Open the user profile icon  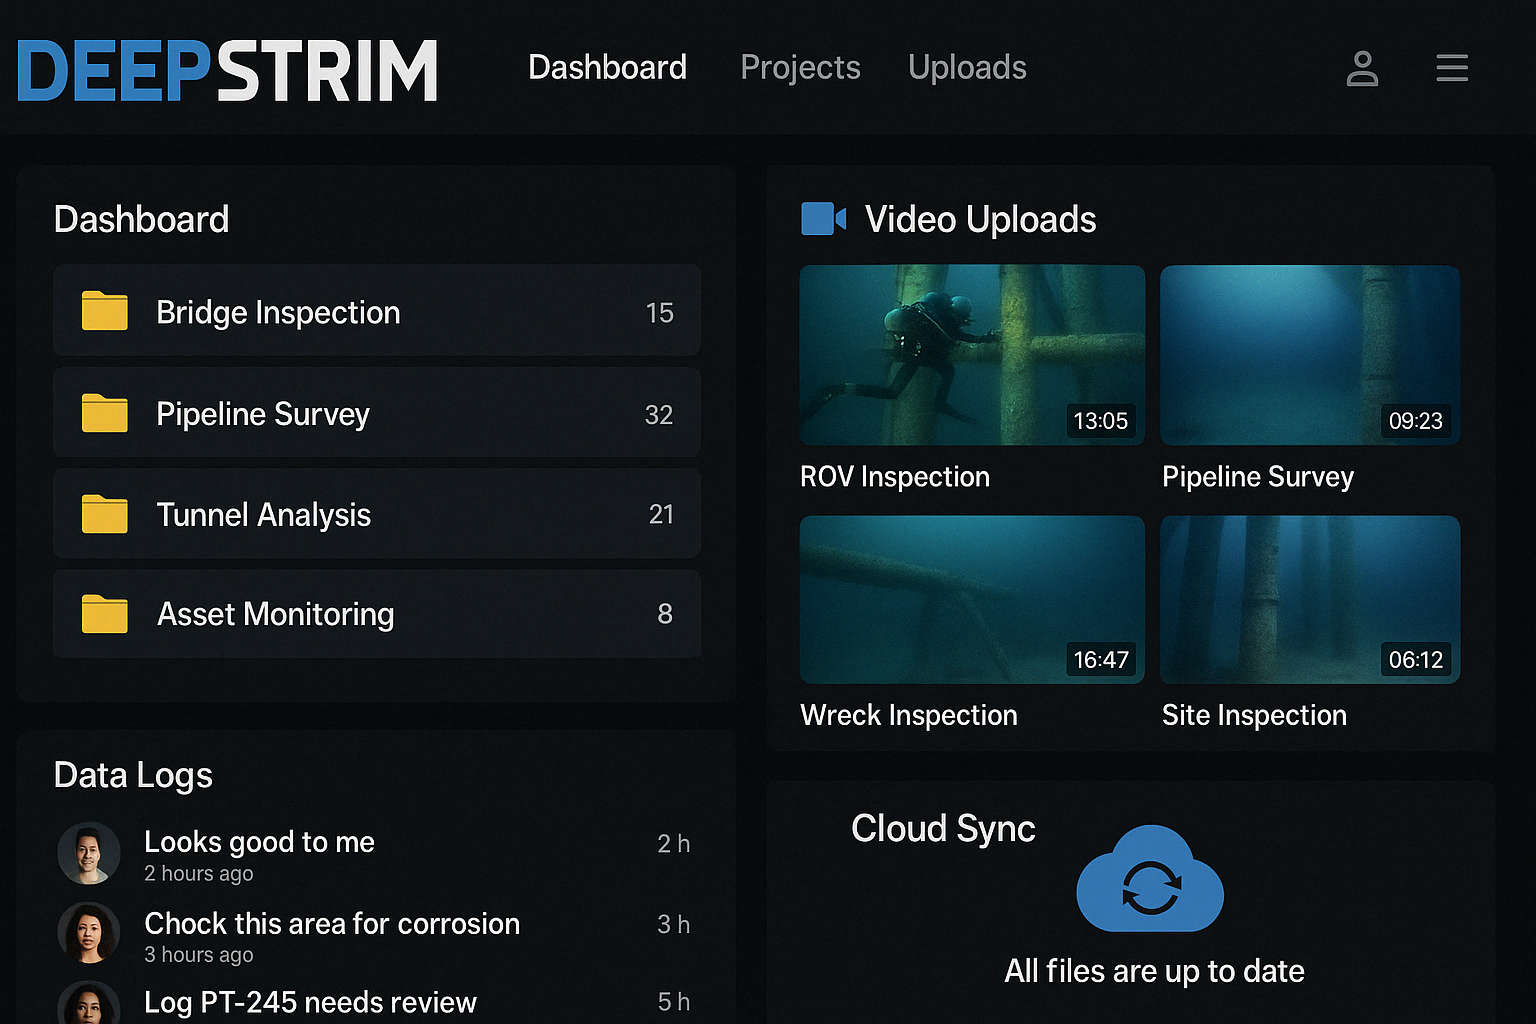1362,69
